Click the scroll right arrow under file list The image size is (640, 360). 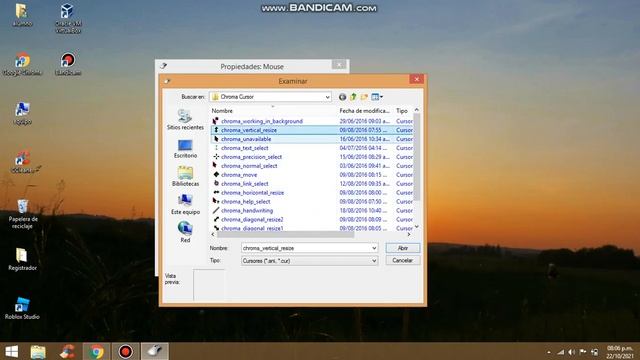click(409, 235)
